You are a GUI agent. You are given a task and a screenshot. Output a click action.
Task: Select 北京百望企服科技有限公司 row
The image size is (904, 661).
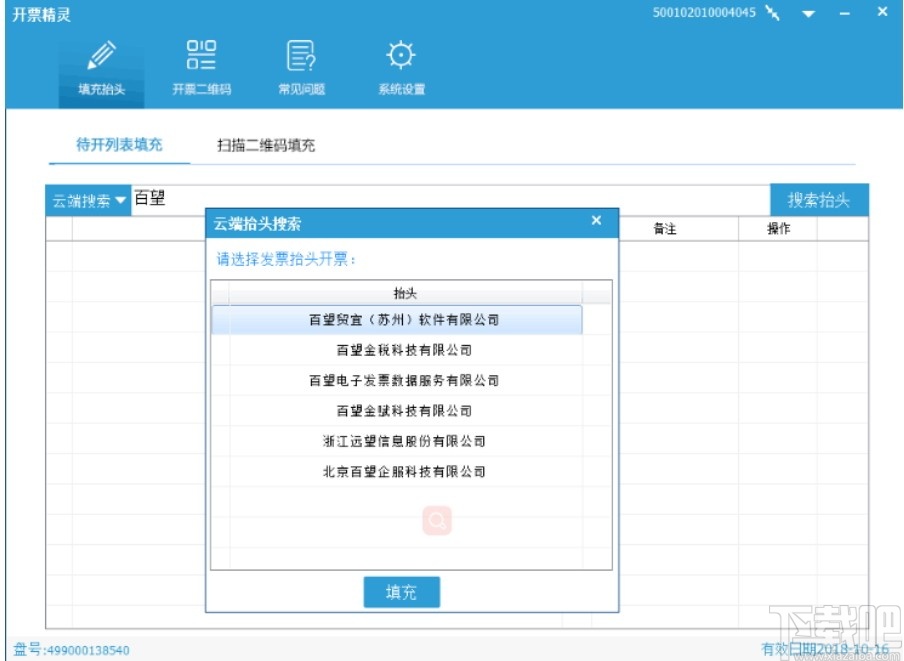point(397,472)
